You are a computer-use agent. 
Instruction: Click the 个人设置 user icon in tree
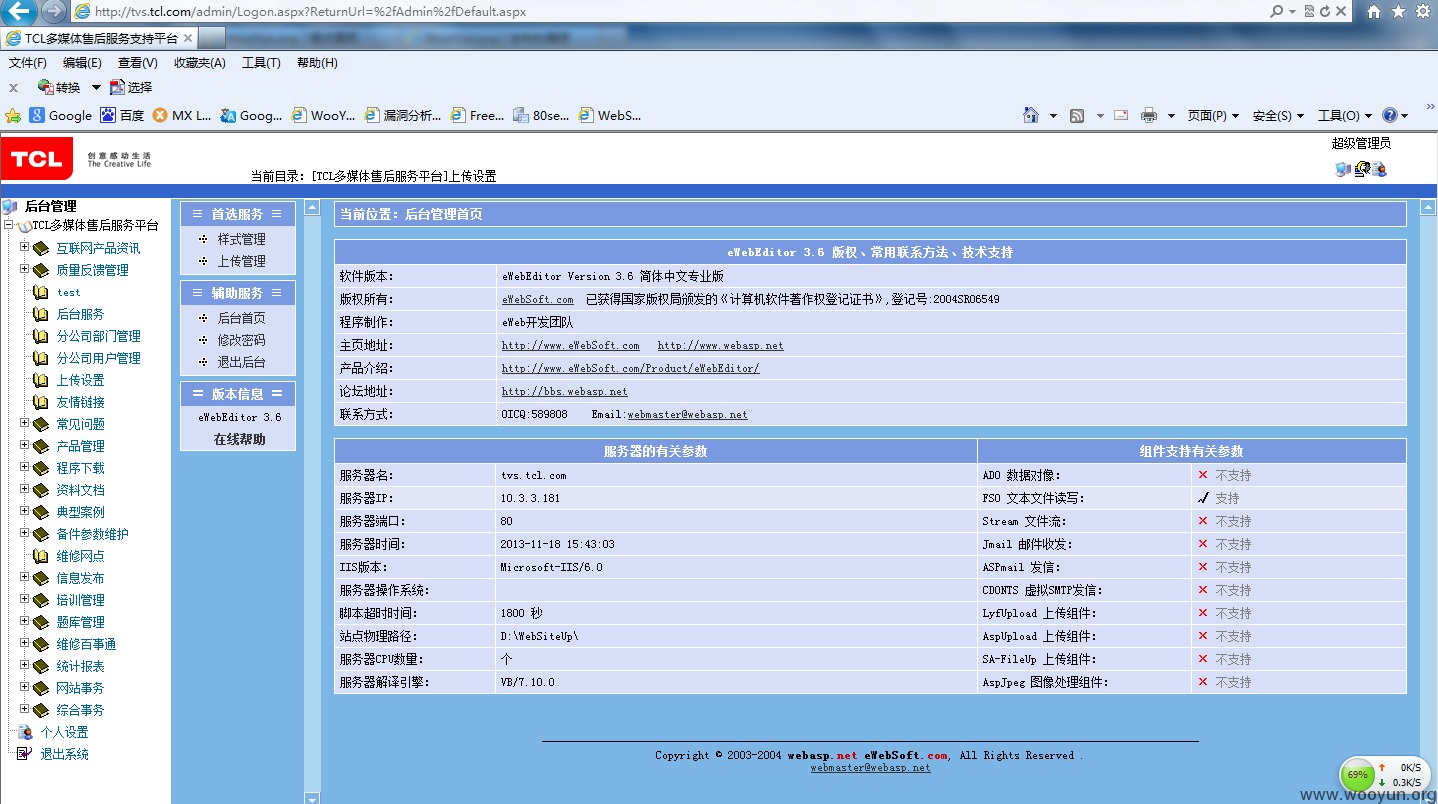pyautogui.click(x=25, y=732)
